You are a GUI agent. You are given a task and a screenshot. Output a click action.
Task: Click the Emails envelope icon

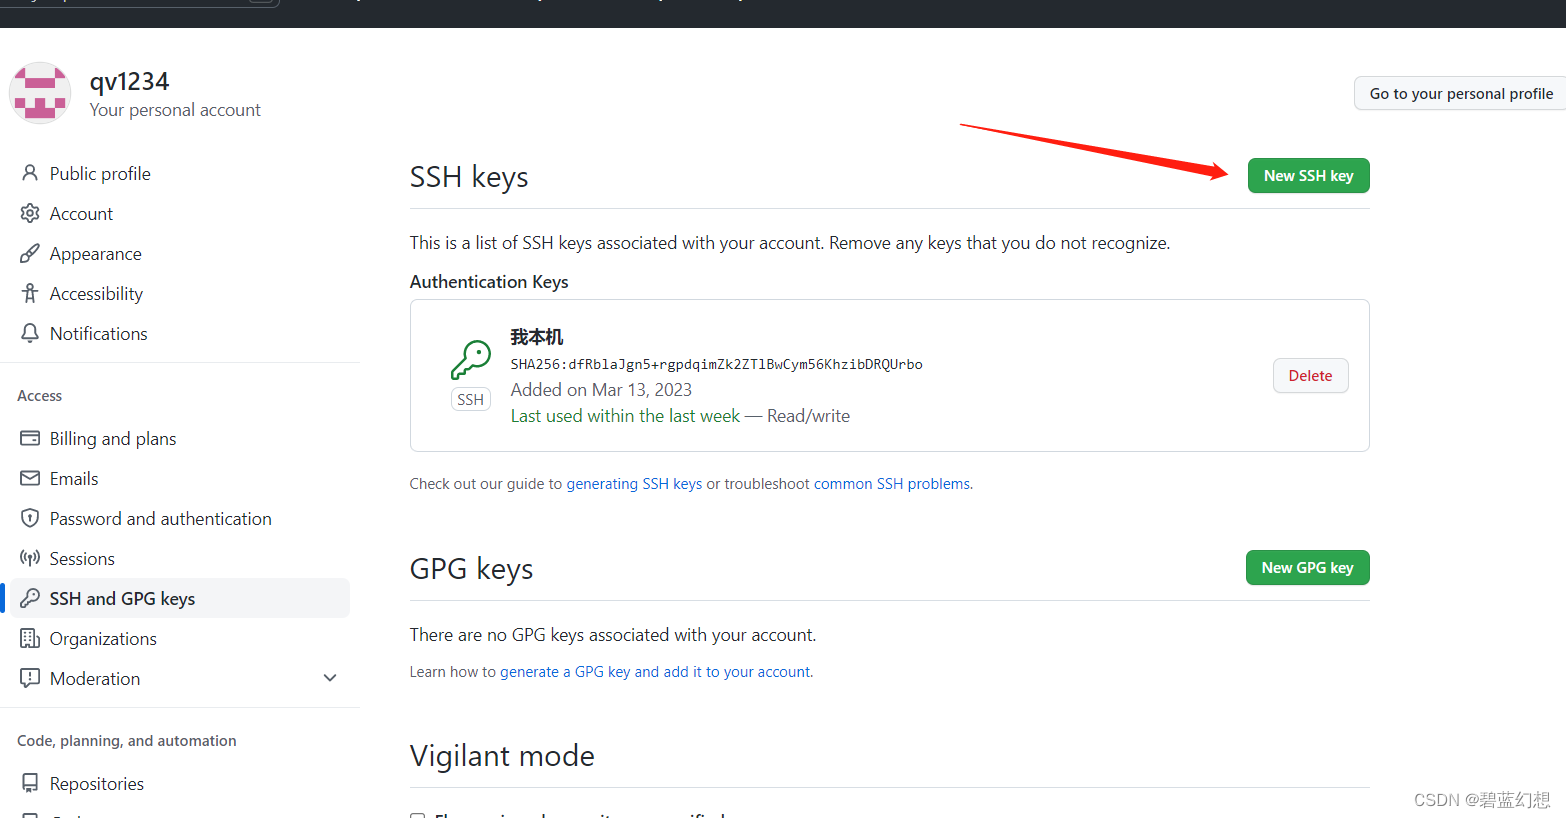[x=30, y=478]
